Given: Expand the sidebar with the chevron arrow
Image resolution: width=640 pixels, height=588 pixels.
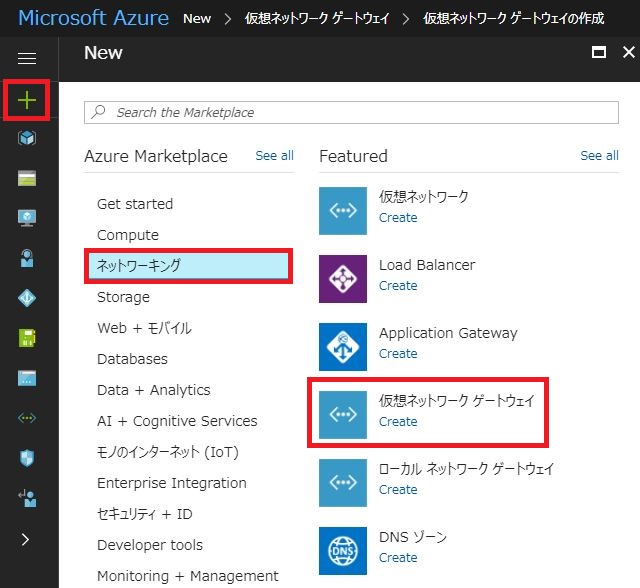Looking at the screenshot, I should tap(25, 539).
